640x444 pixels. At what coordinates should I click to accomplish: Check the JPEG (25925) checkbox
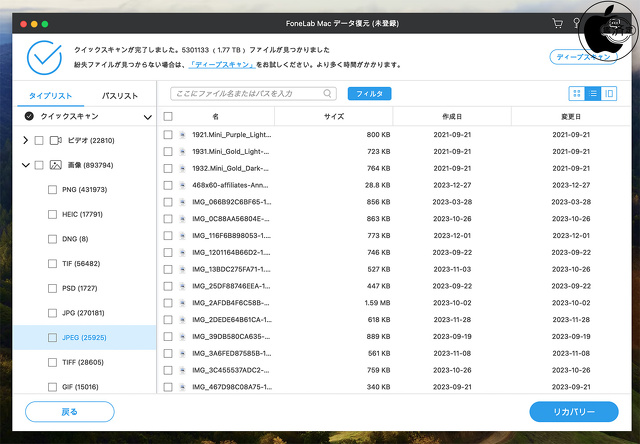52,337
